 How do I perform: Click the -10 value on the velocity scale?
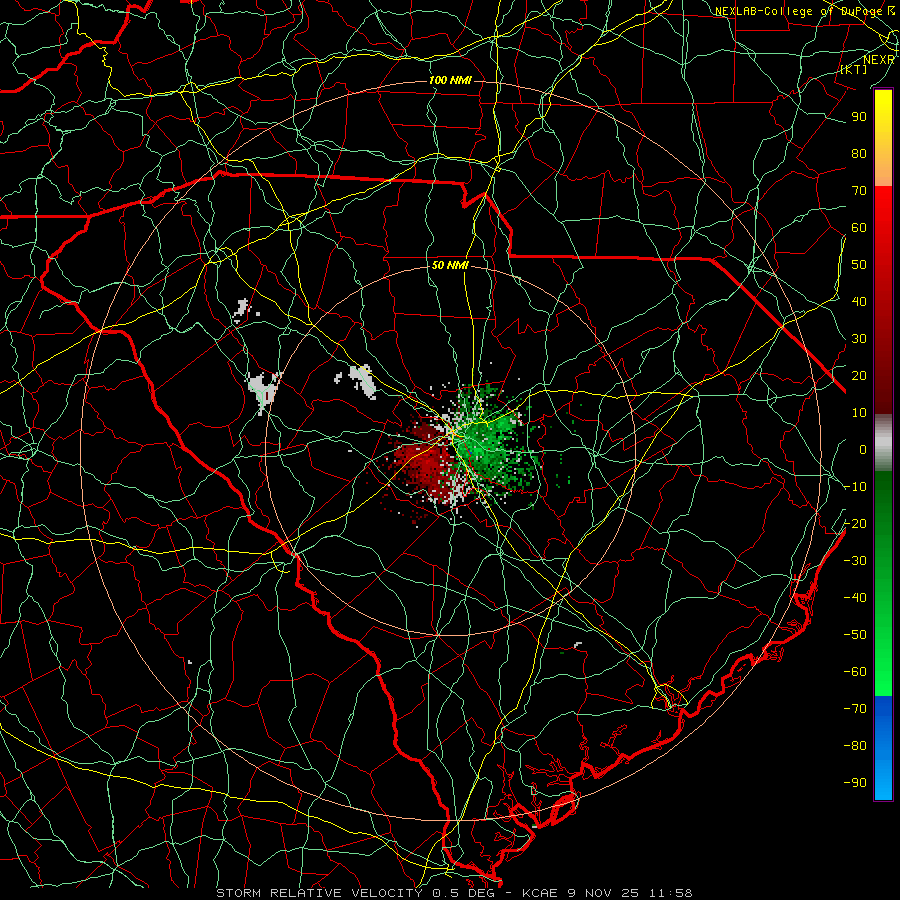coord(855,487)
